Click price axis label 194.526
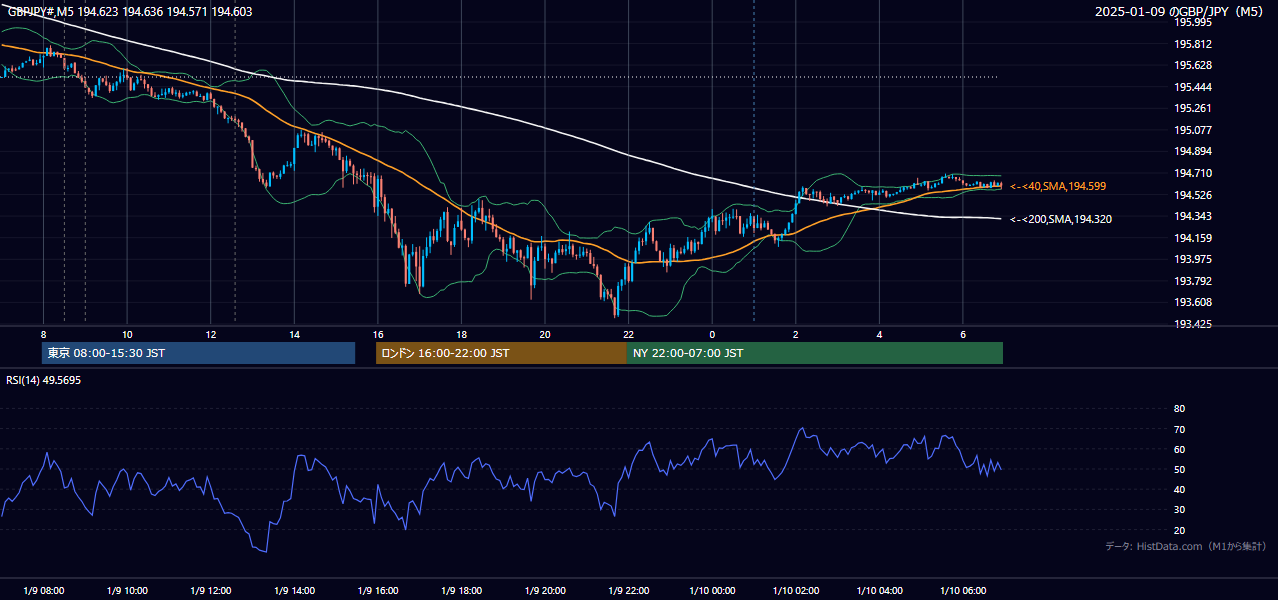This screenshot has height=600, width=1278. [1193, 195]
